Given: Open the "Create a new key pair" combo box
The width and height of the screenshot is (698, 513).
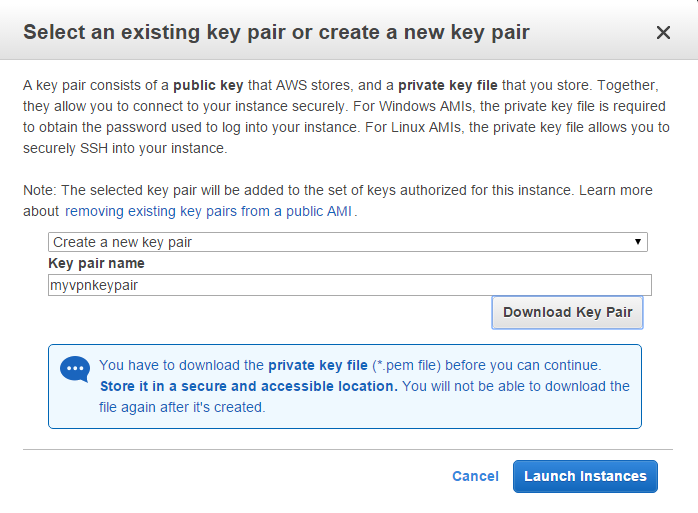Looking at the screenshot, I should 347,242.
